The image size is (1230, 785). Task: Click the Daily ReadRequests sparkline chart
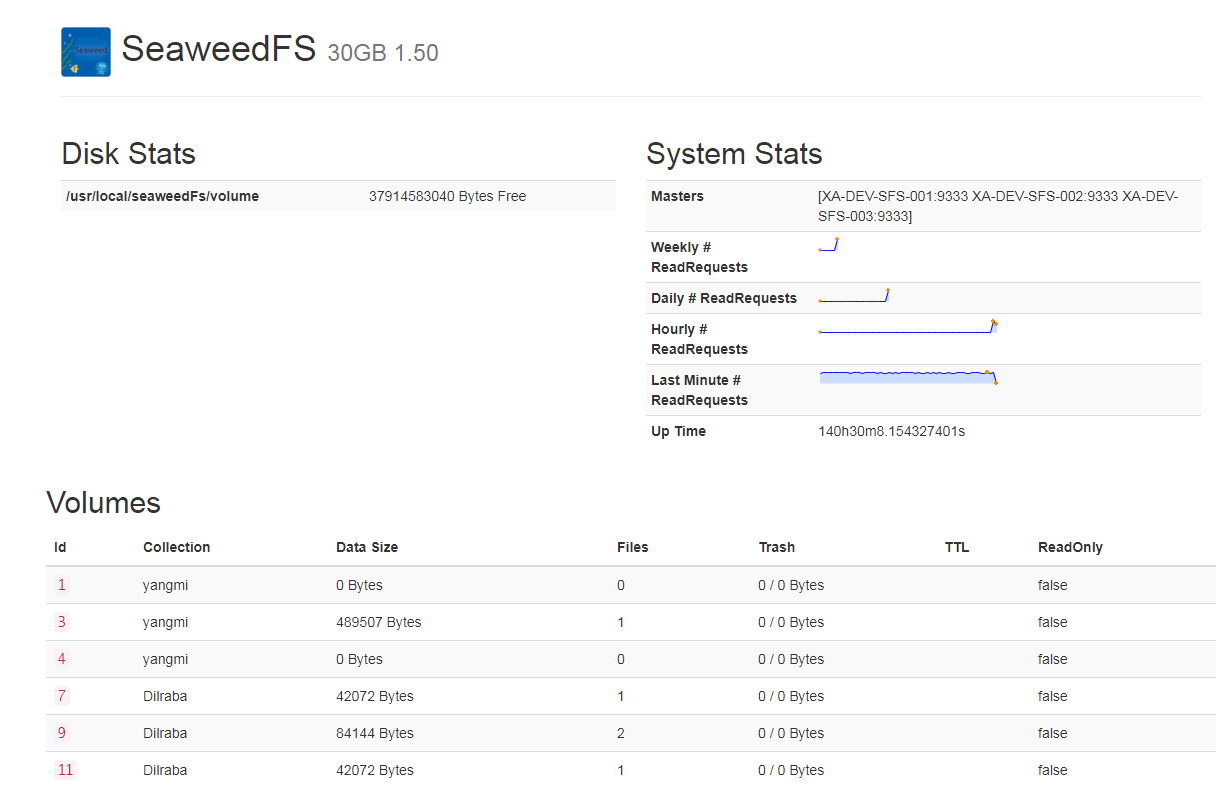[x=854, y=296]
